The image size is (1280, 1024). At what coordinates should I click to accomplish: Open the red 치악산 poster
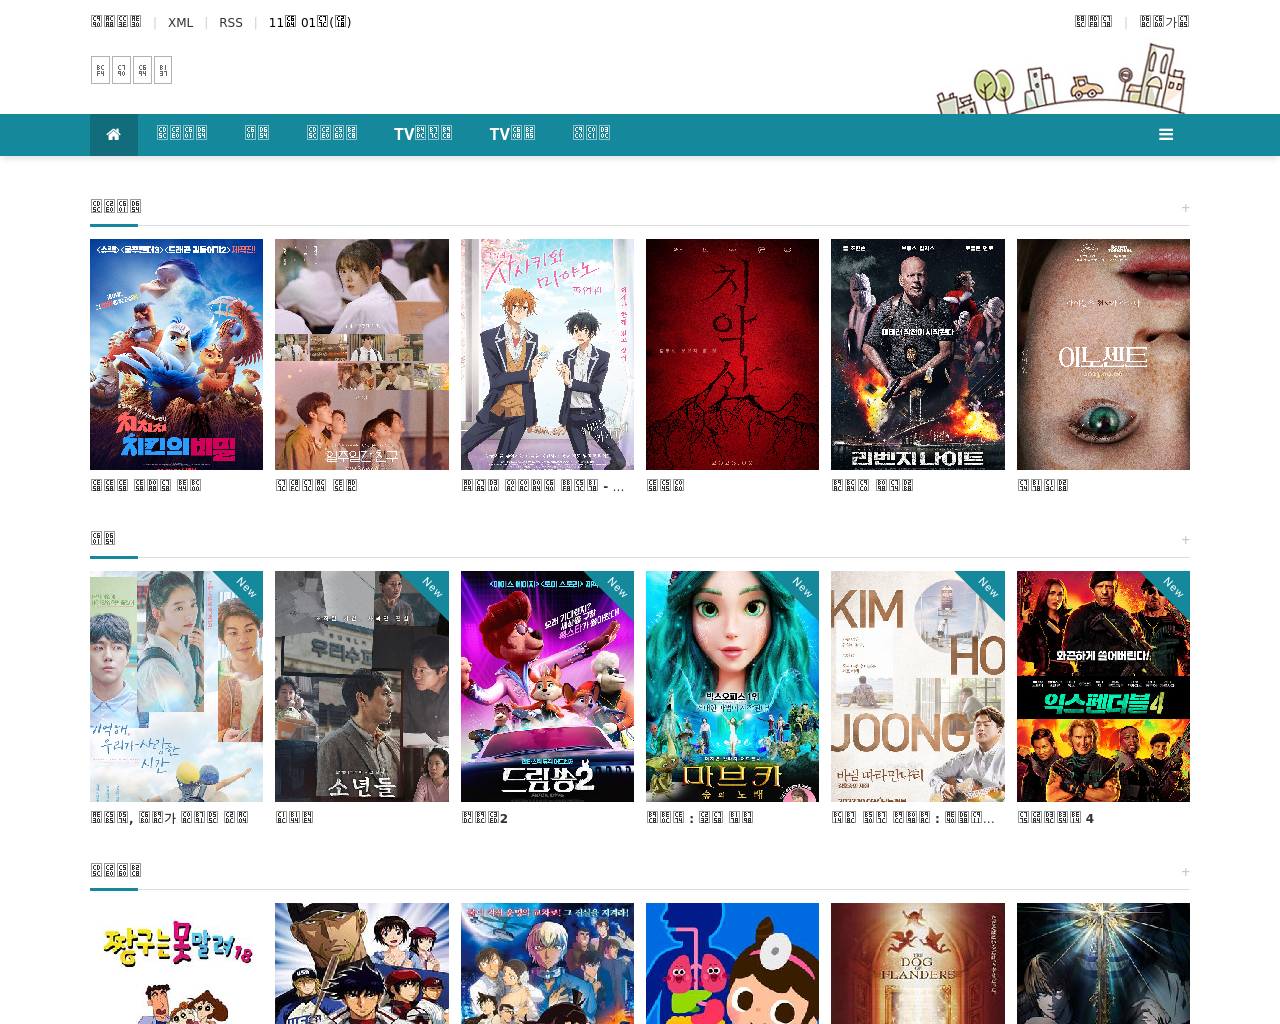[x=732, y=354]
